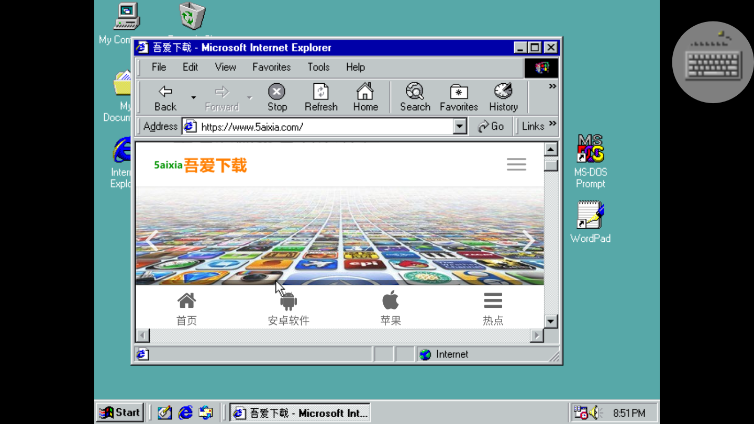The width and height of the screenshot is (754, 424).
Task: Open the Favorites menu
Action: coord(271,67)
